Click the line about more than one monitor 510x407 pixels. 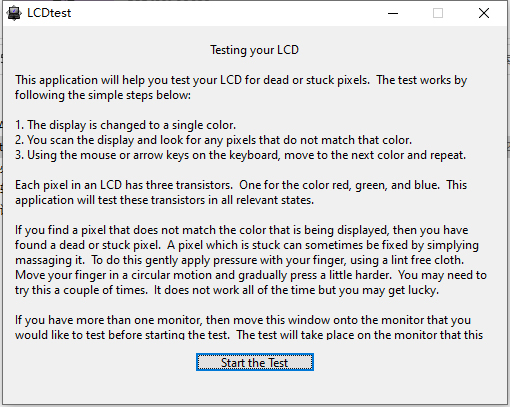point(243,320)
